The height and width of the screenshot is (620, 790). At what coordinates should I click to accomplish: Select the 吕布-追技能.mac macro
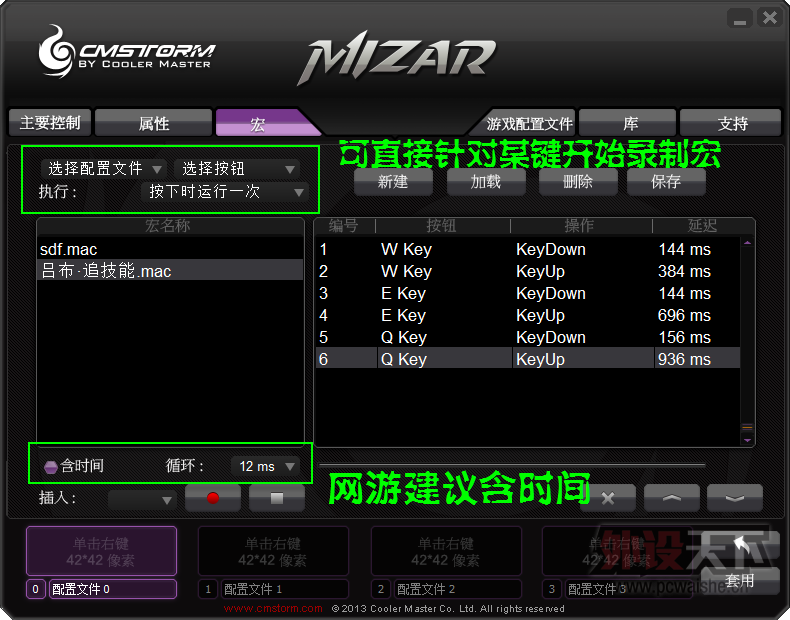pyautogui.click(x=170, y=270)
